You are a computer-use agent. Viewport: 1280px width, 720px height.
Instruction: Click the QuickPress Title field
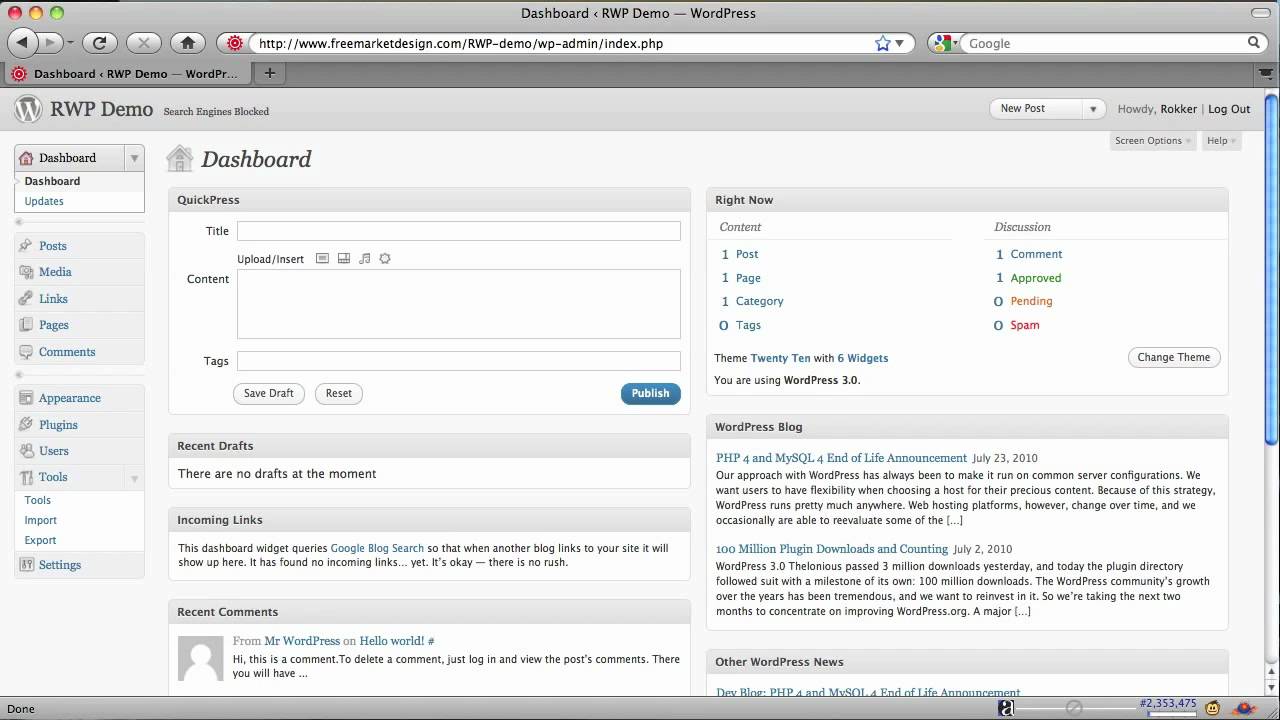pos(459,231)
